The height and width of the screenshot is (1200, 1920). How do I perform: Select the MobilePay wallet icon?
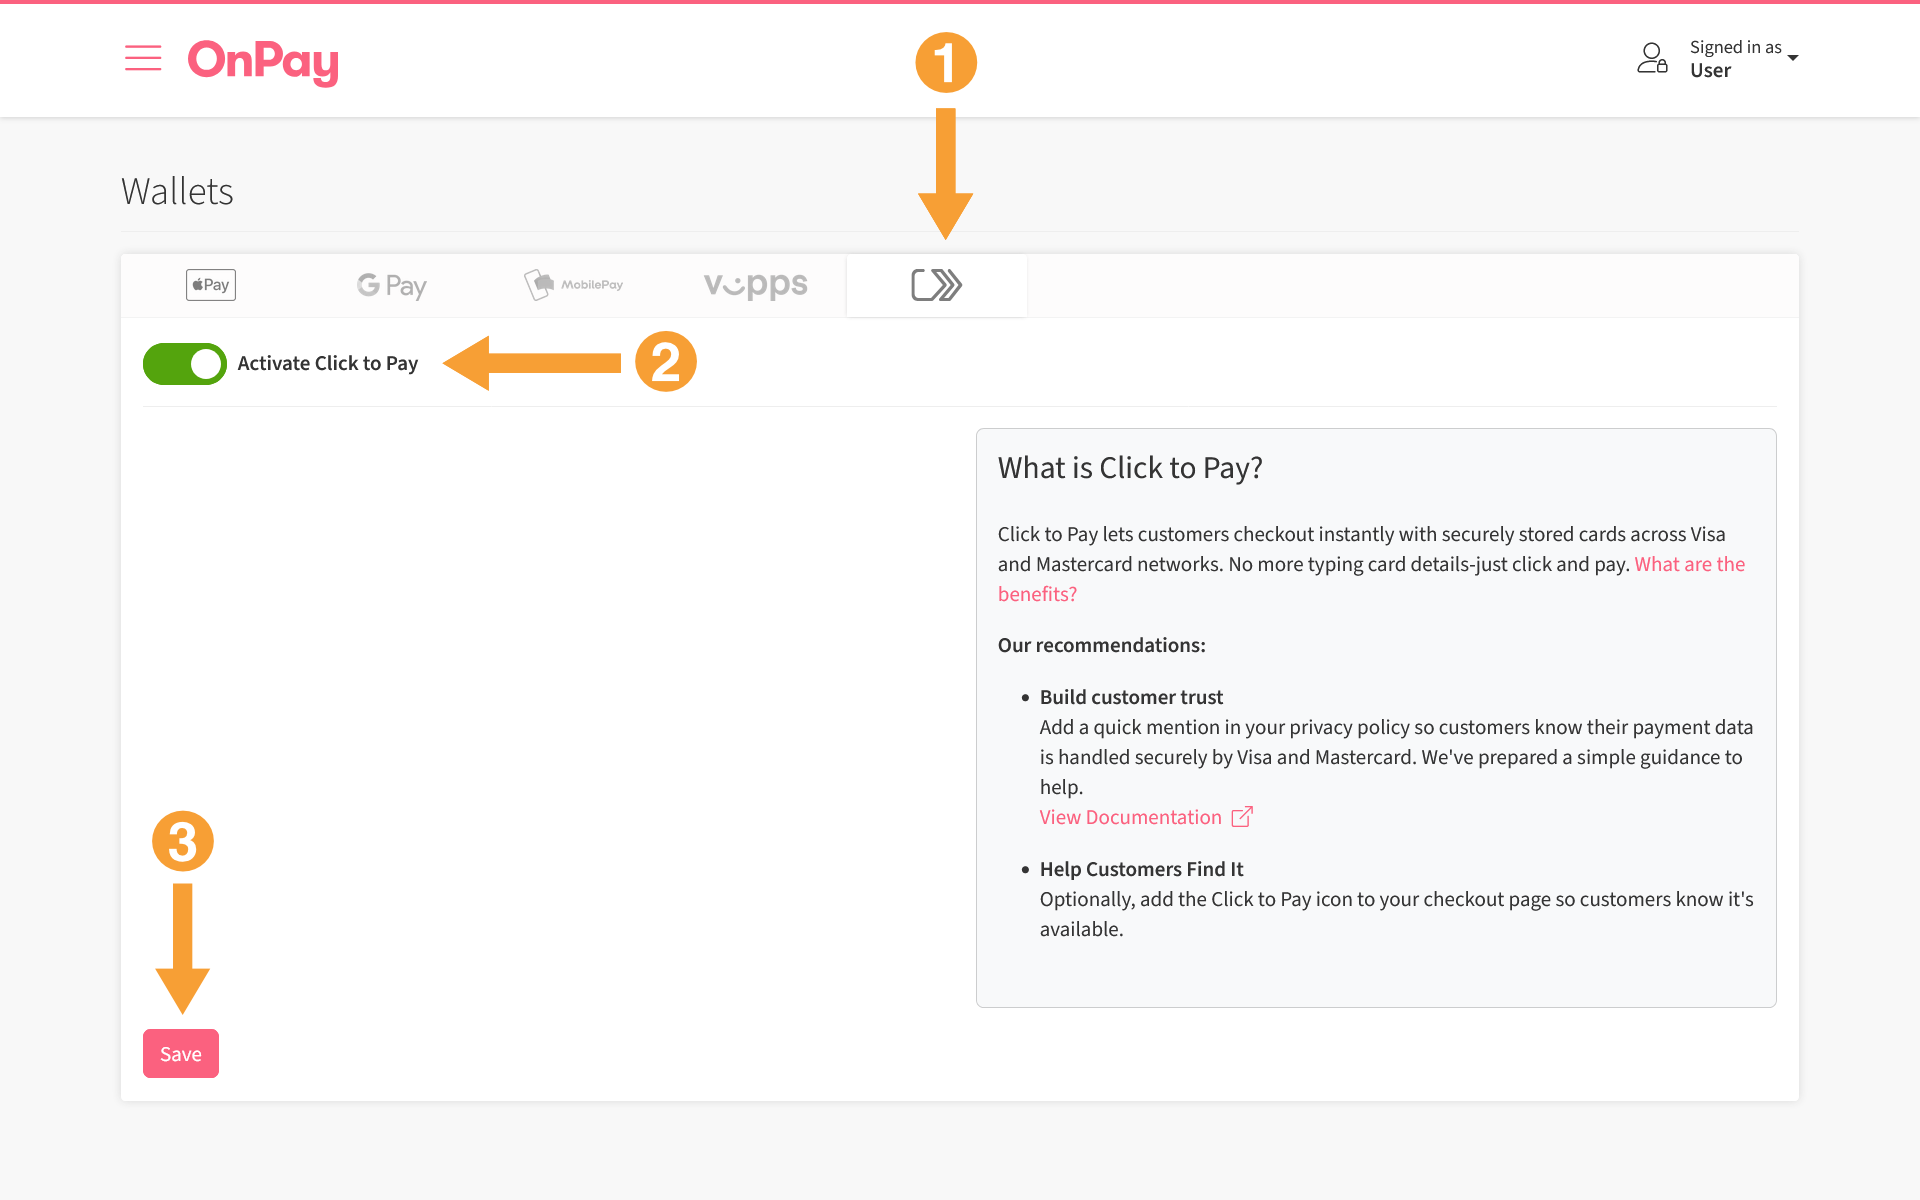click(572, 284)
